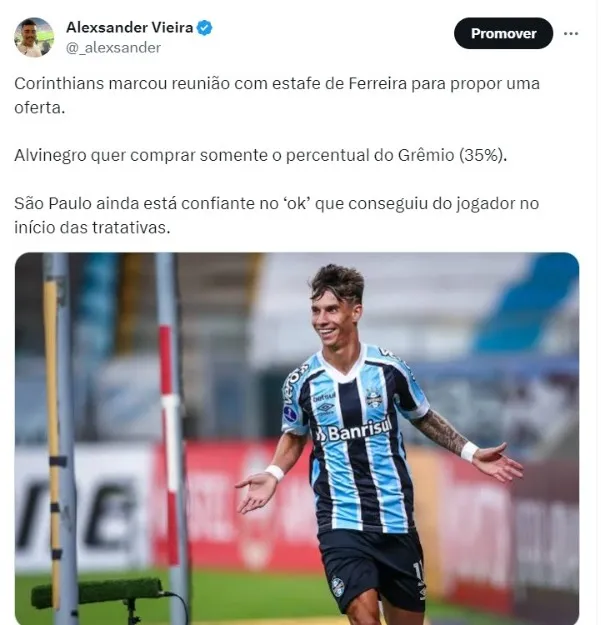The image size is (601, 625).
Task: Click the Banrisul sponsor logo on jersey
Action: pos(353,431)
